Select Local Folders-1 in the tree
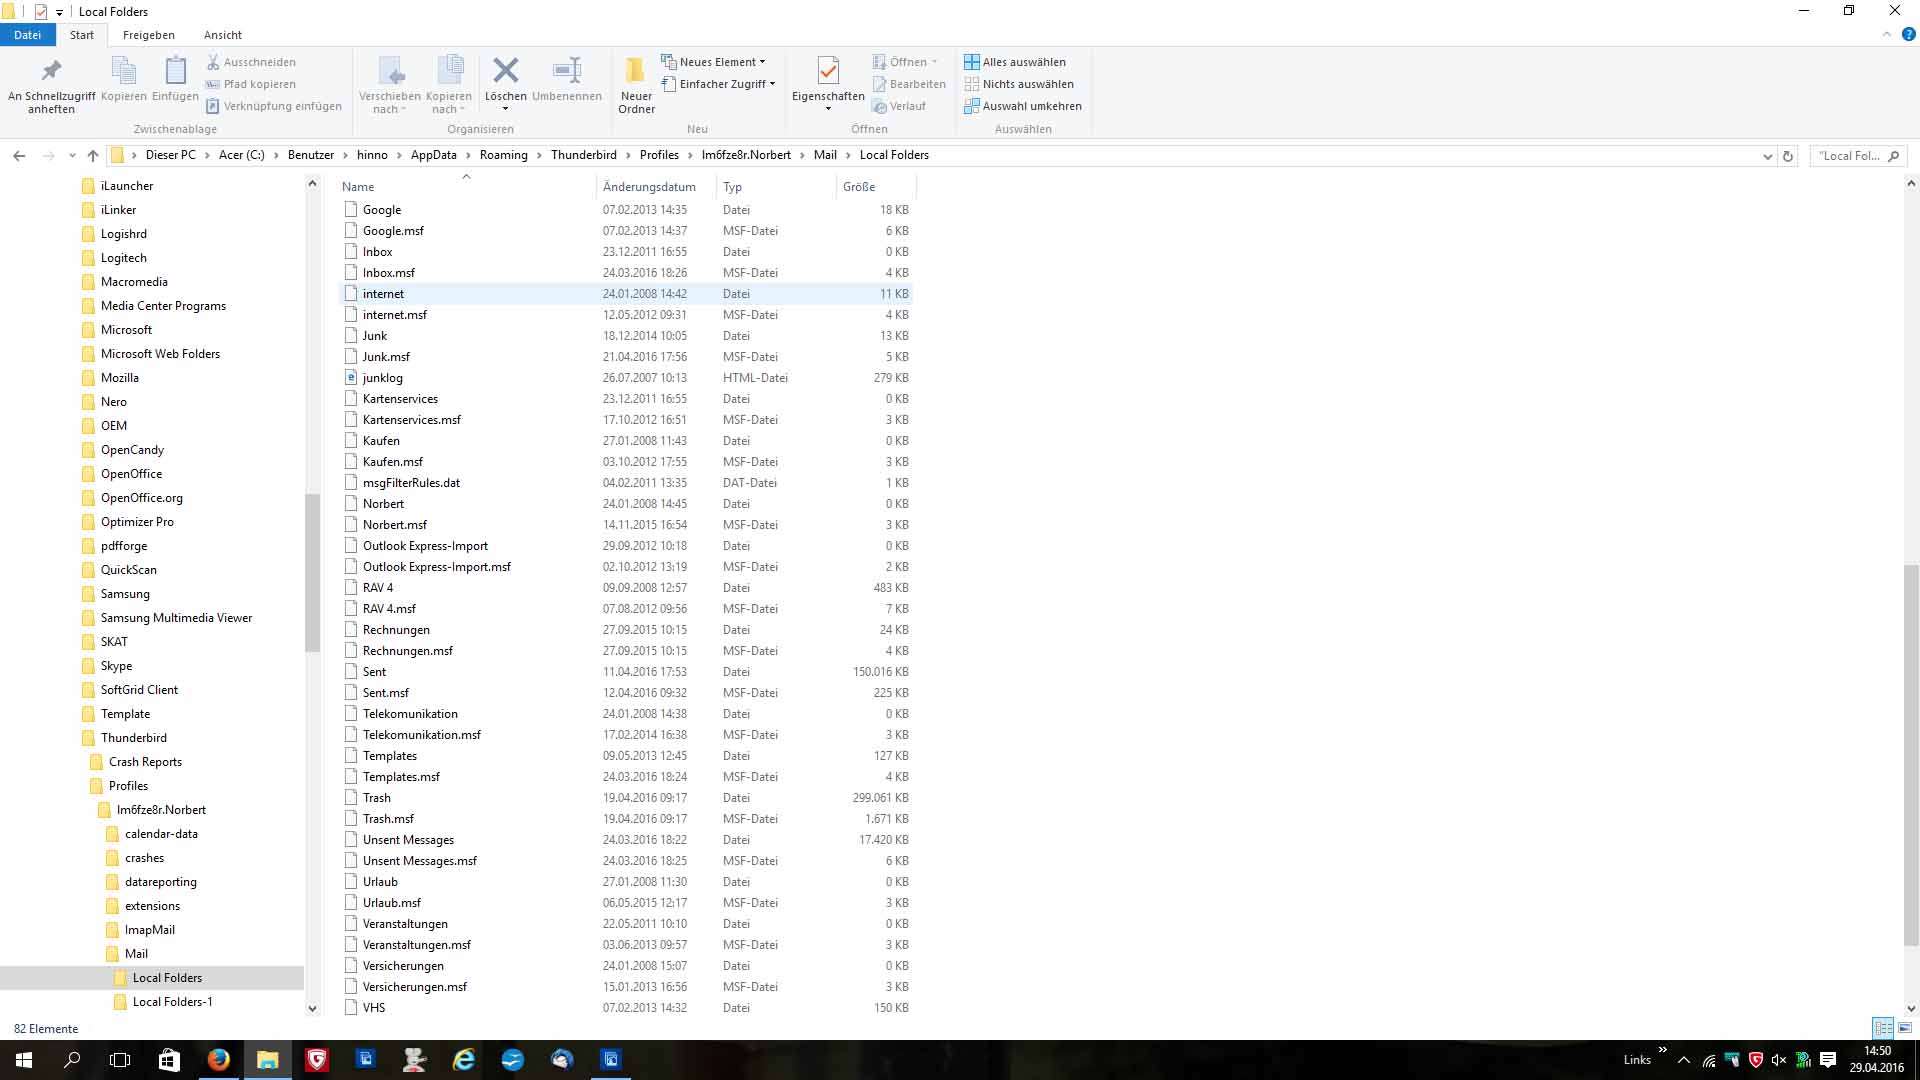 tap(172, 1002)
